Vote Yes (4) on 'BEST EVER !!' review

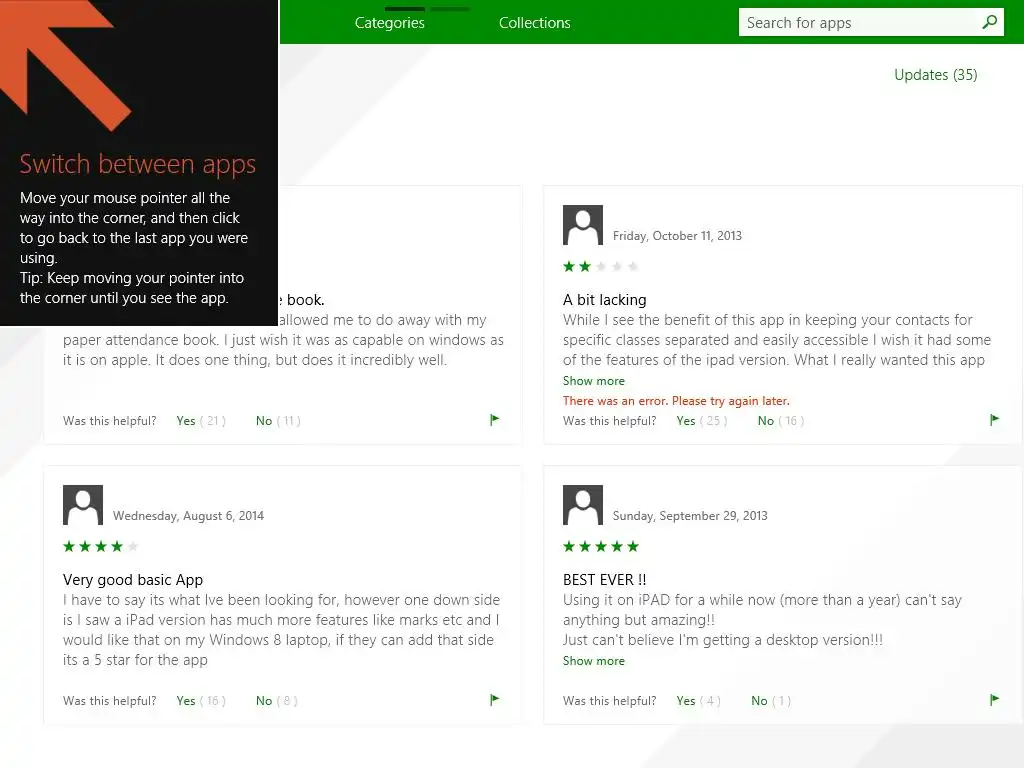[699, 701]
